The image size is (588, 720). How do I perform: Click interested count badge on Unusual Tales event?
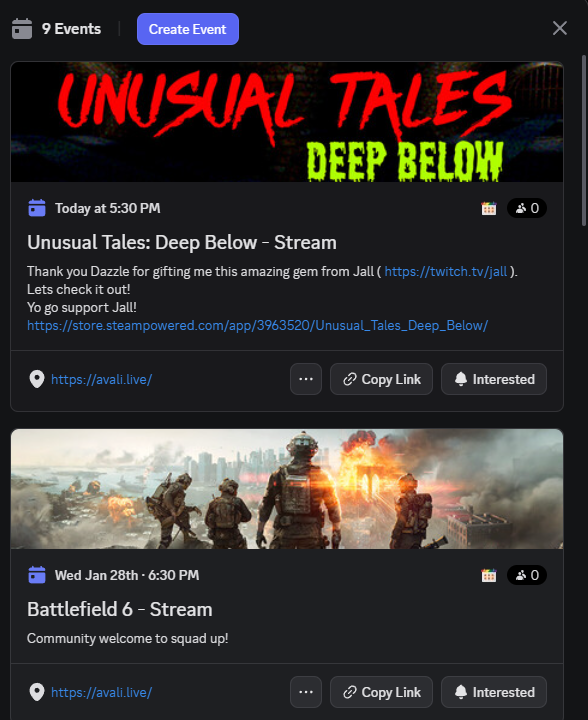point(527,208)
